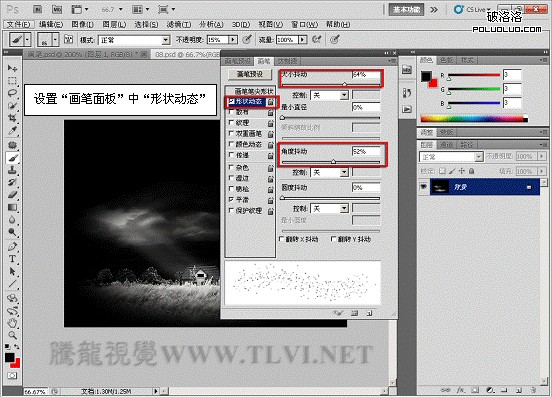The image size is (552, 397).
Task: Enable the 颜色动态 (Color Dynamics) checkbox
Action: click(231, 144)
